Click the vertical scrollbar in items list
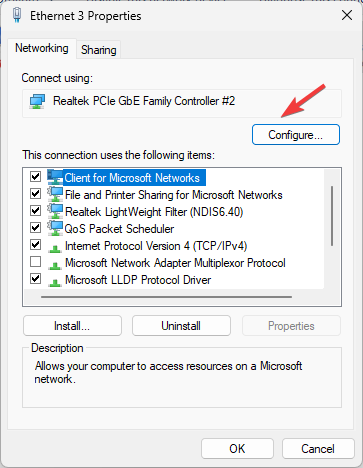This screenshot has height=468, width=363. (x=332, y=216)
